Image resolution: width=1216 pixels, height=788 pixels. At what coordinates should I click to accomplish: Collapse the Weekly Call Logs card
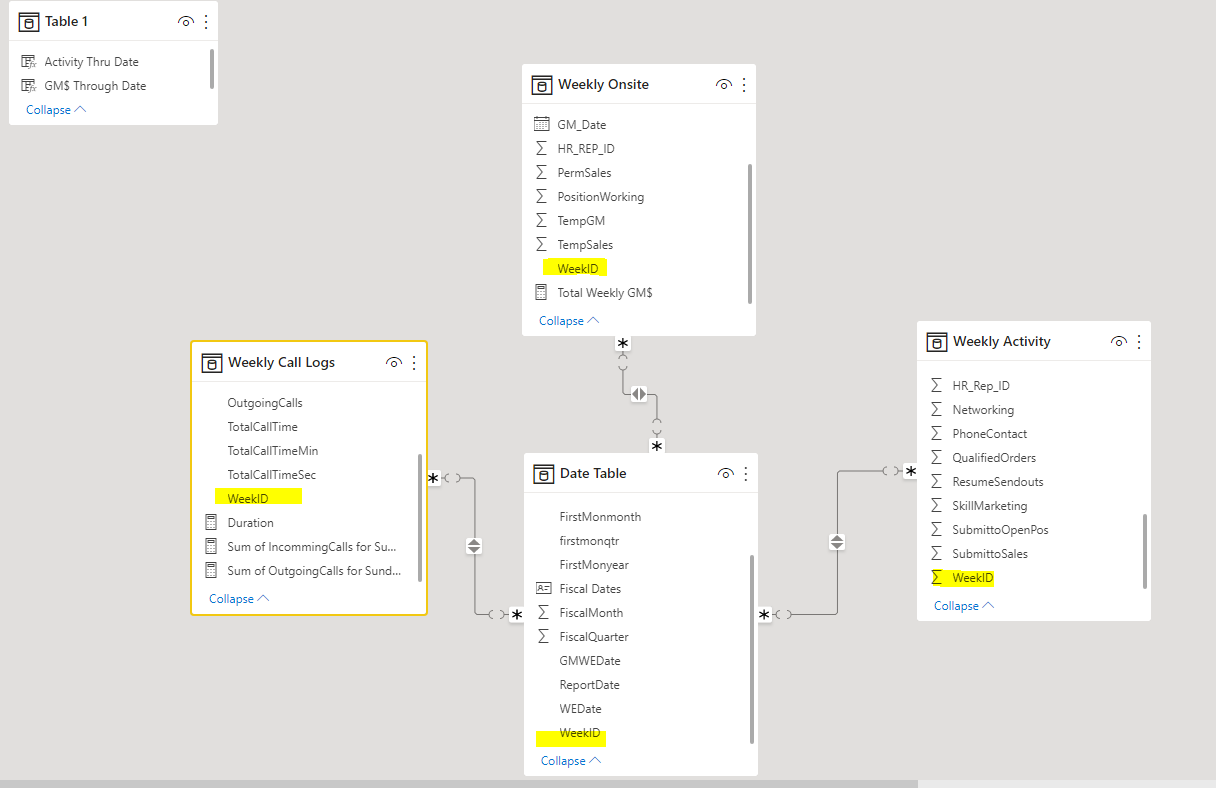[239, 599]
